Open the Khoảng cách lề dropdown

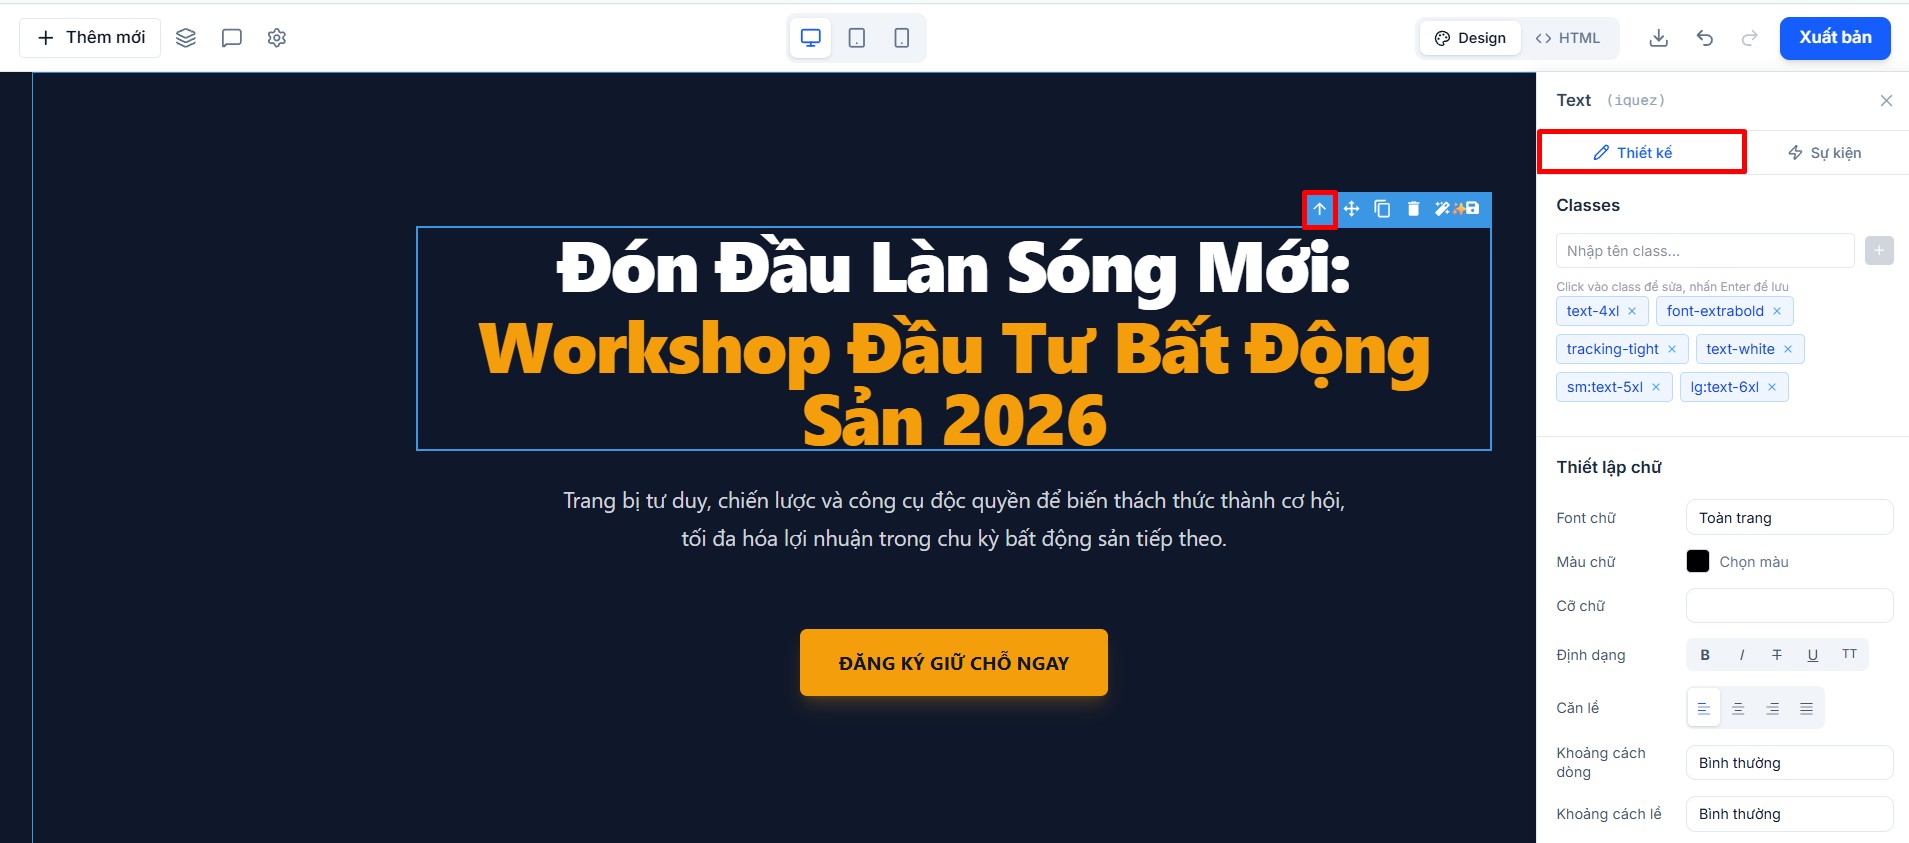(1789, 814)
